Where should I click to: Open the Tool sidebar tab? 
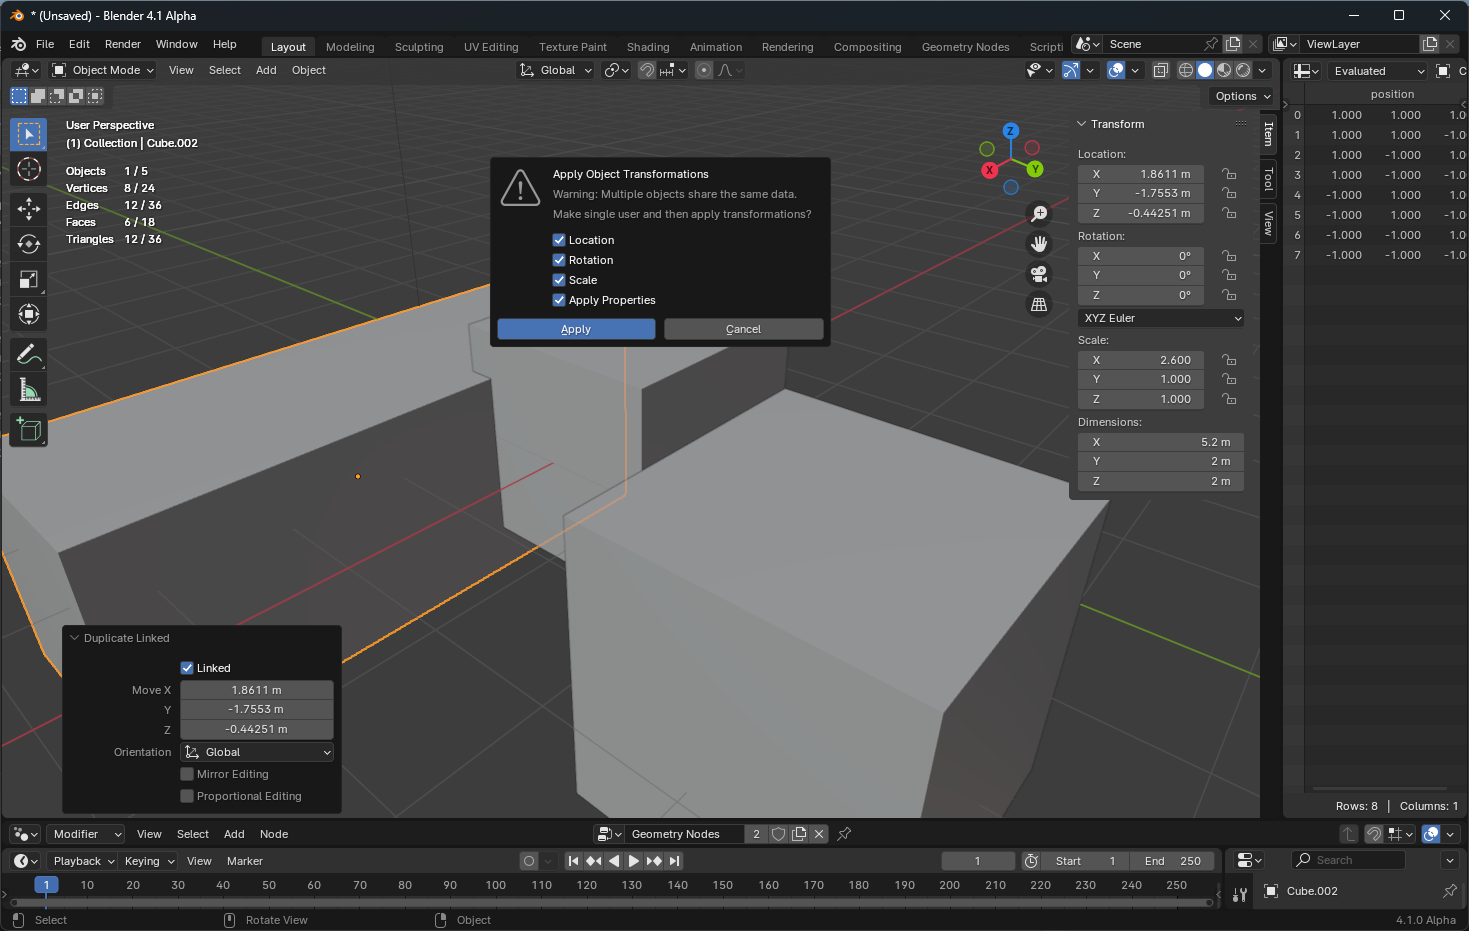click(x=1268, y=179)
